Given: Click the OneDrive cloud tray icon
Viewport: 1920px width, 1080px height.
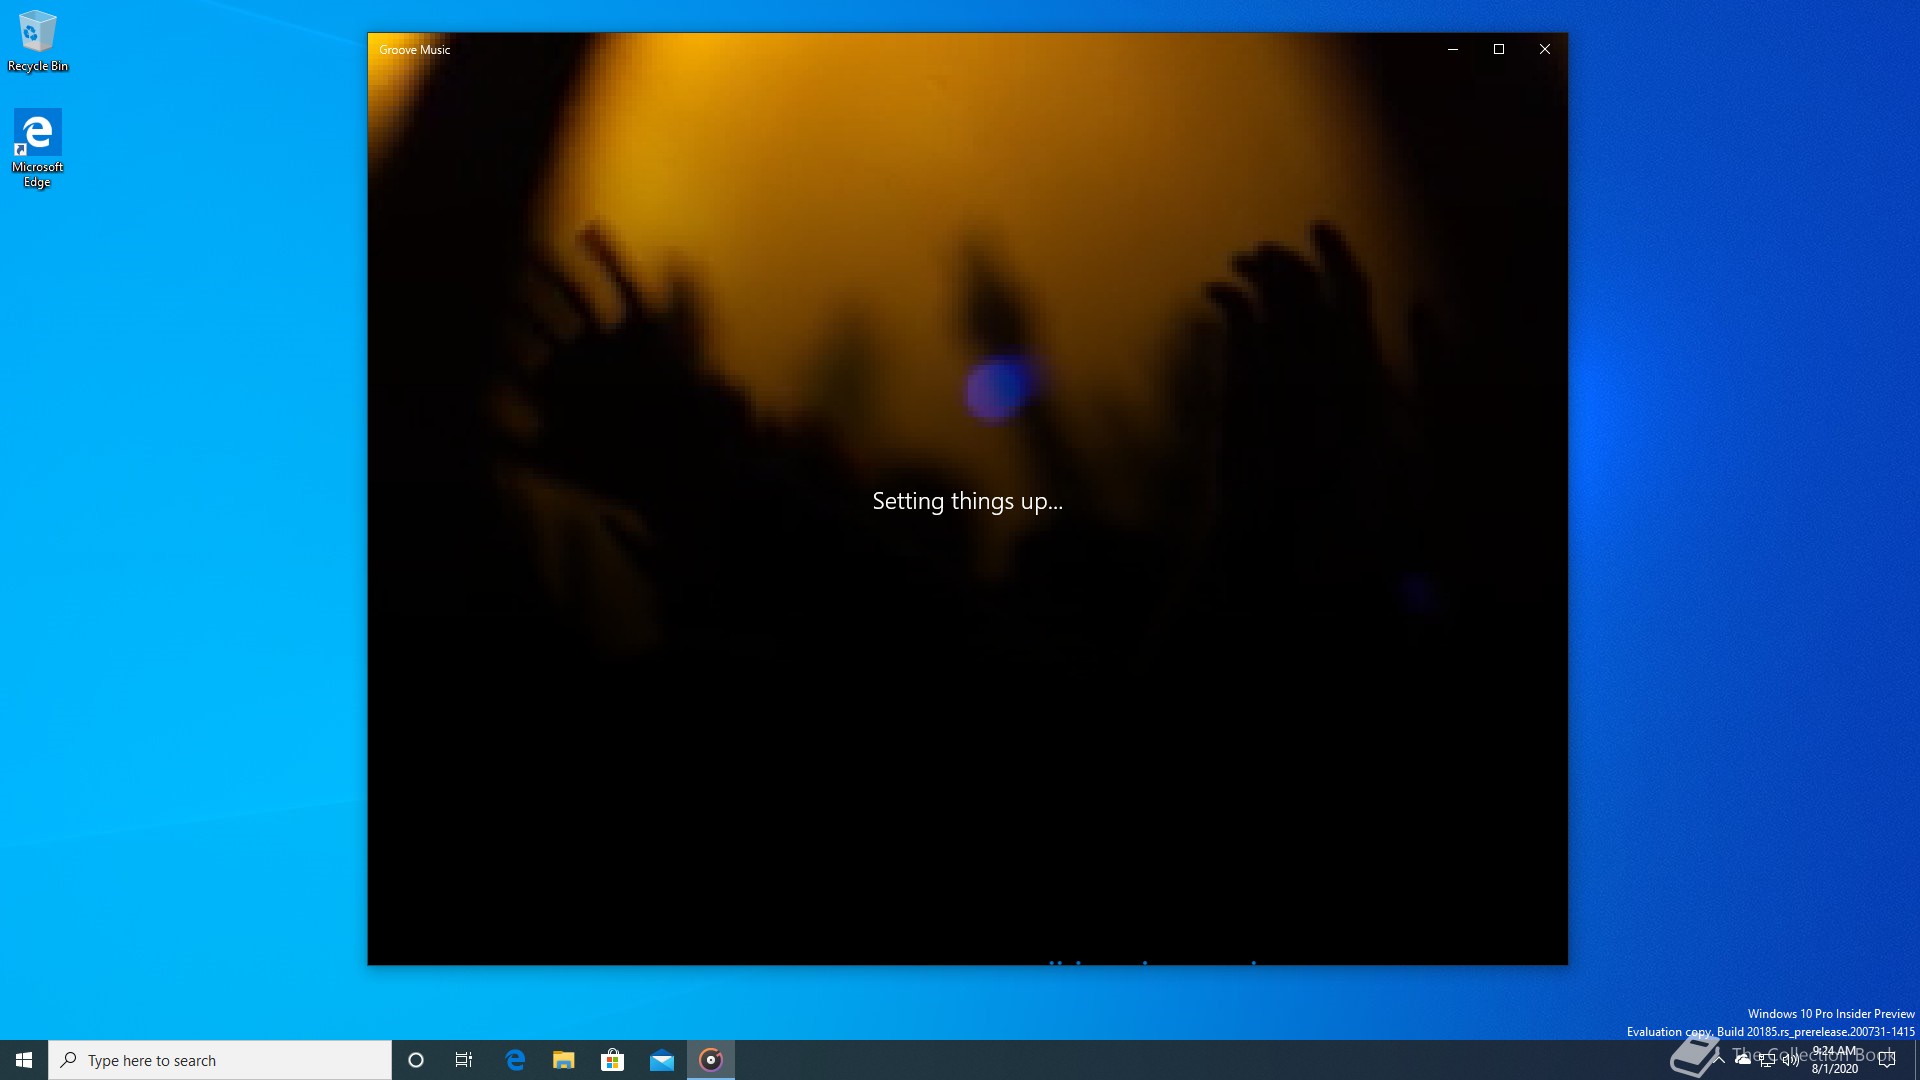Looking at the screenshot, I should (1743, 1059).
